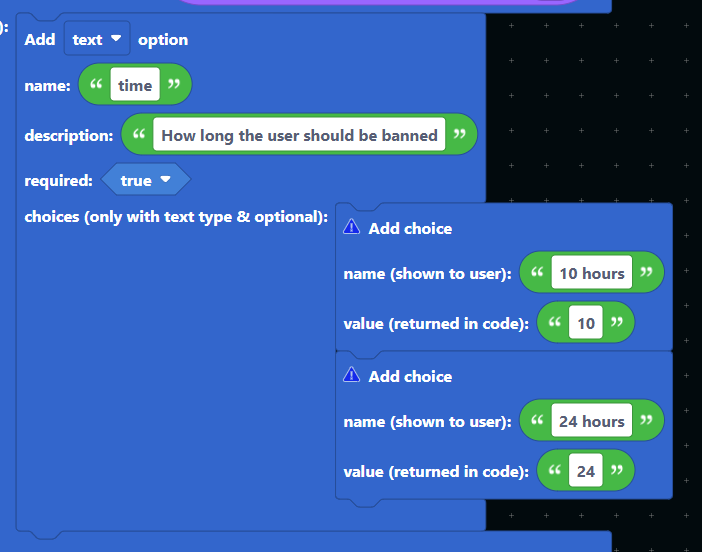Select first 'Add choice' block title
Screen dimensions: 702x552
pyautogui.click(x=410, y=229)
